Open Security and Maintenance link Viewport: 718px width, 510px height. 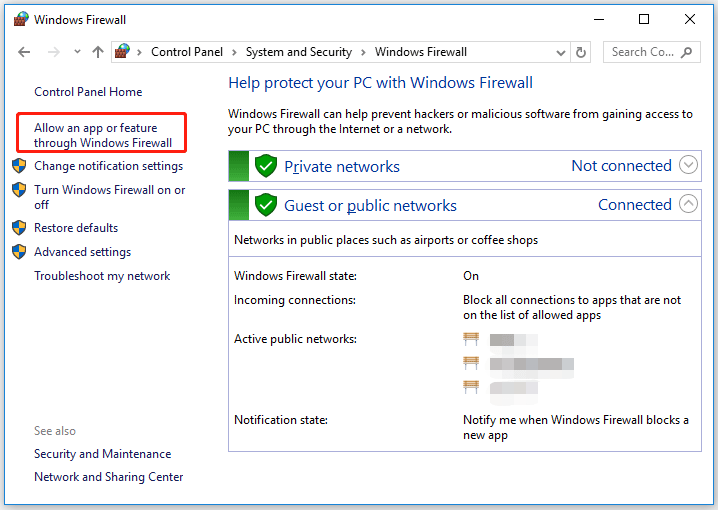(103, 454)
